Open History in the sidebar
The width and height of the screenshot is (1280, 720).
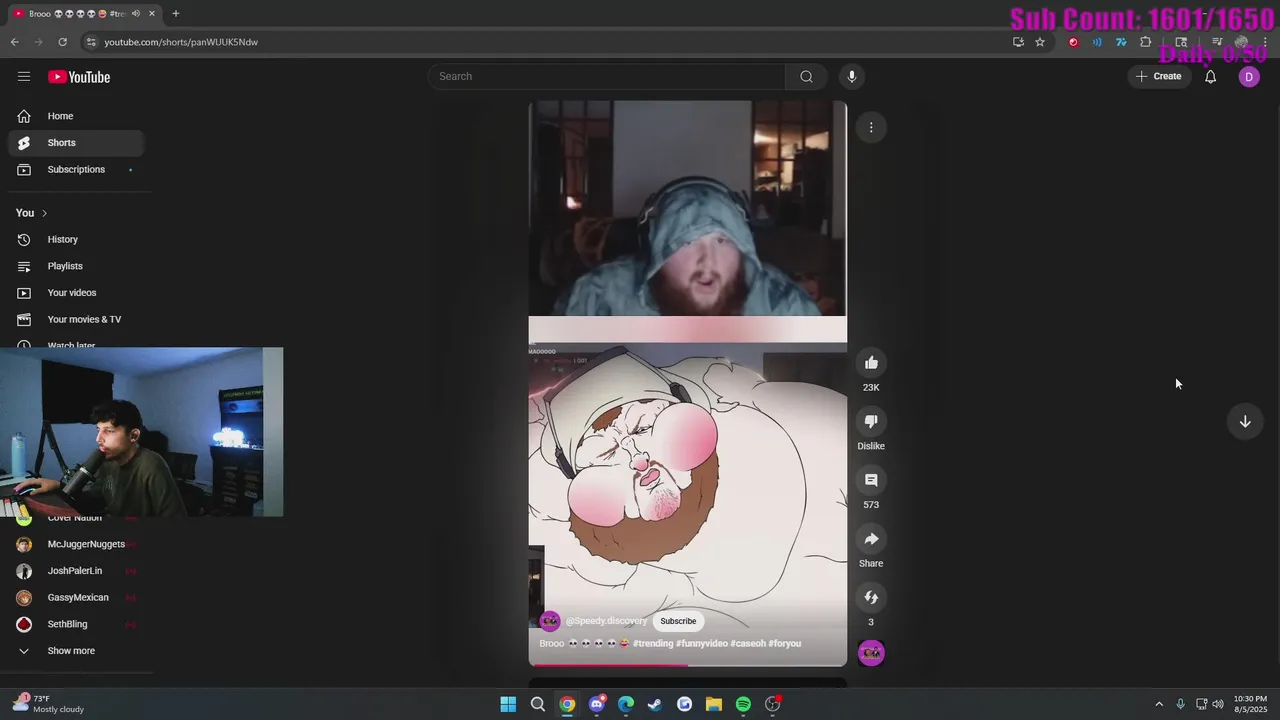pyautogui.click(x=76, y=240)
